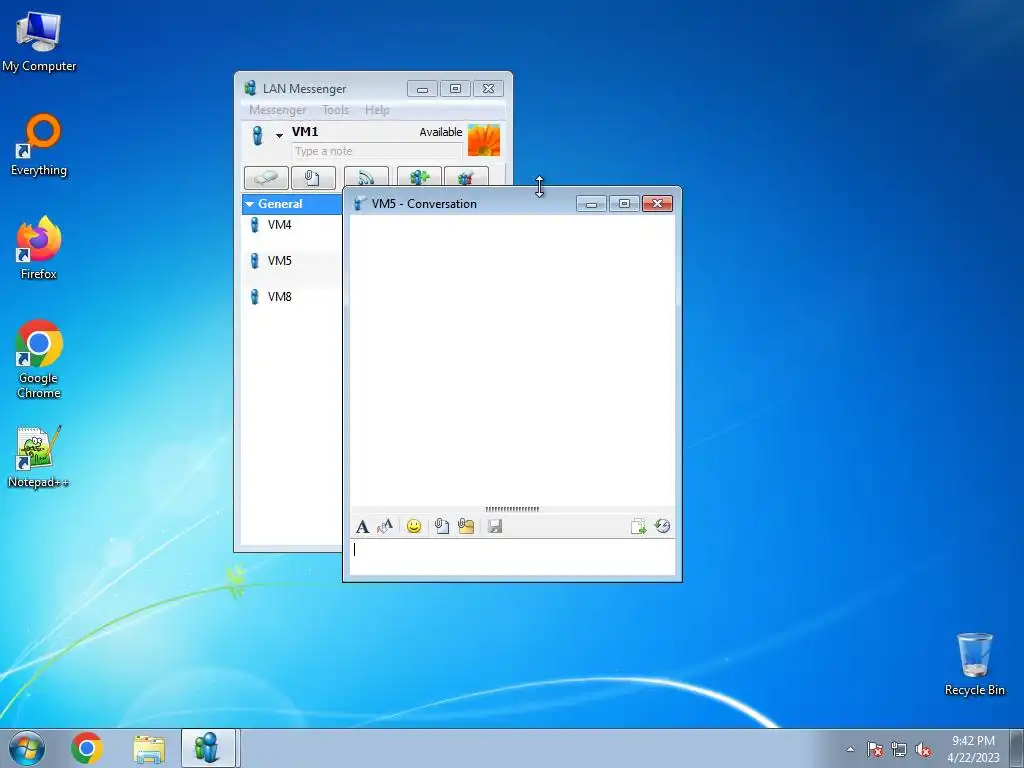The width and height of the screenshot is (1024, 768).
Task: Click the save conversation floppy icon
Action: click(495, 526)
